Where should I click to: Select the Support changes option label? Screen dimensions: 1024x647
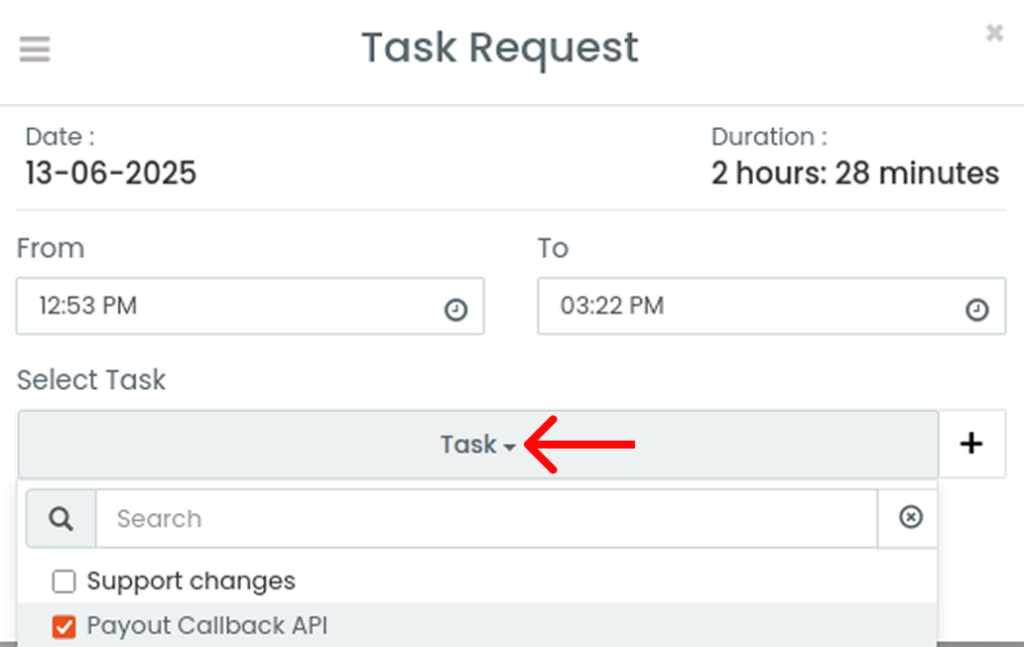(x=191, y=581)
